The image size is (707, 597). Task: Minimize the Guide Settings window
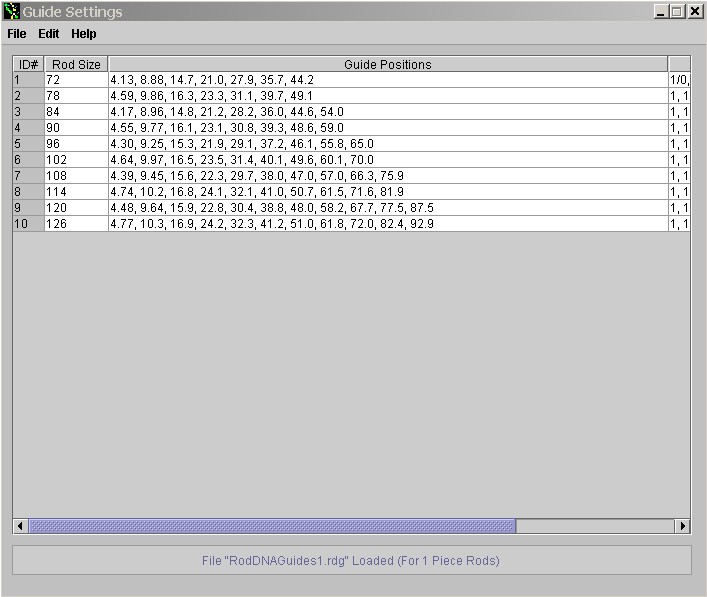pos(661,12)
